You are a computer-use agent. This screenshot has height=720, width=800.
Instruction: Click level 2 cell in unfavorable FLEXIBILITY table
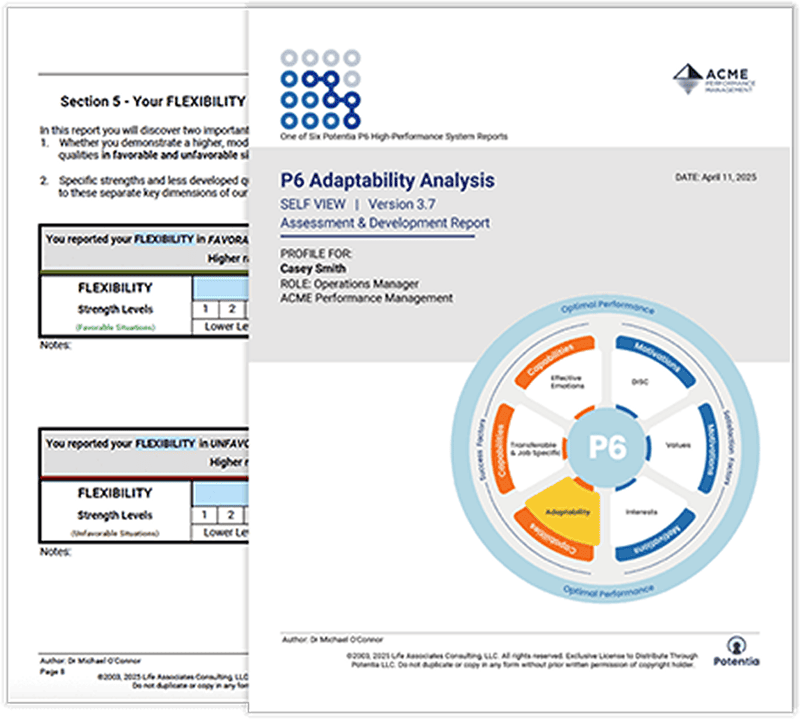[x=231, y=514]
